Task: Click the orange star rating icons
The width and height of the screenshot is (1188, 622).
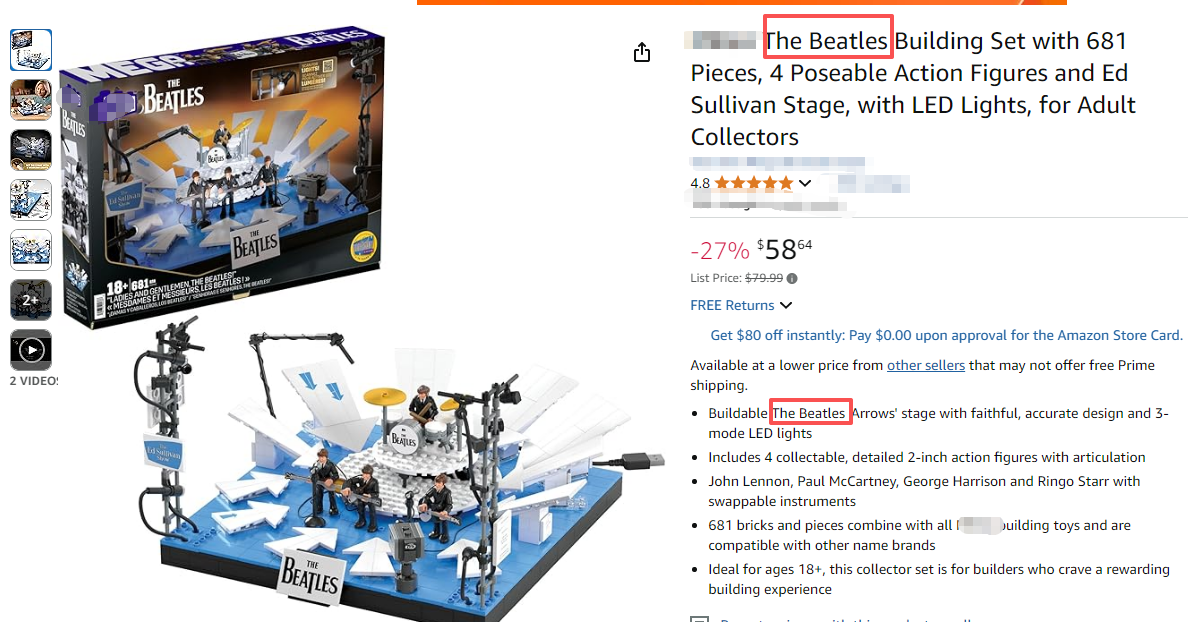Action: (x=754, y=183)
